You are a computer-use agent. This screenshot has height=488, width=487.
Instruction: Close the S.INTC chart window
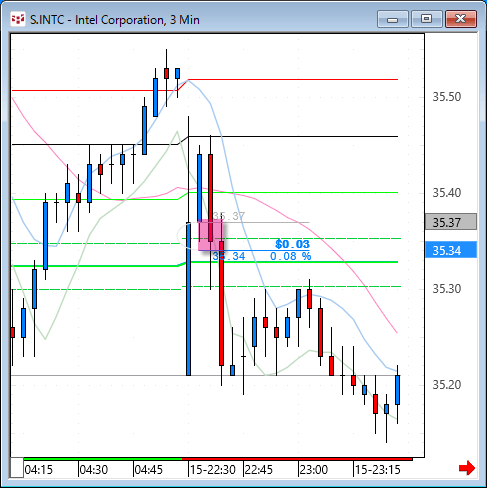[461, 19]
